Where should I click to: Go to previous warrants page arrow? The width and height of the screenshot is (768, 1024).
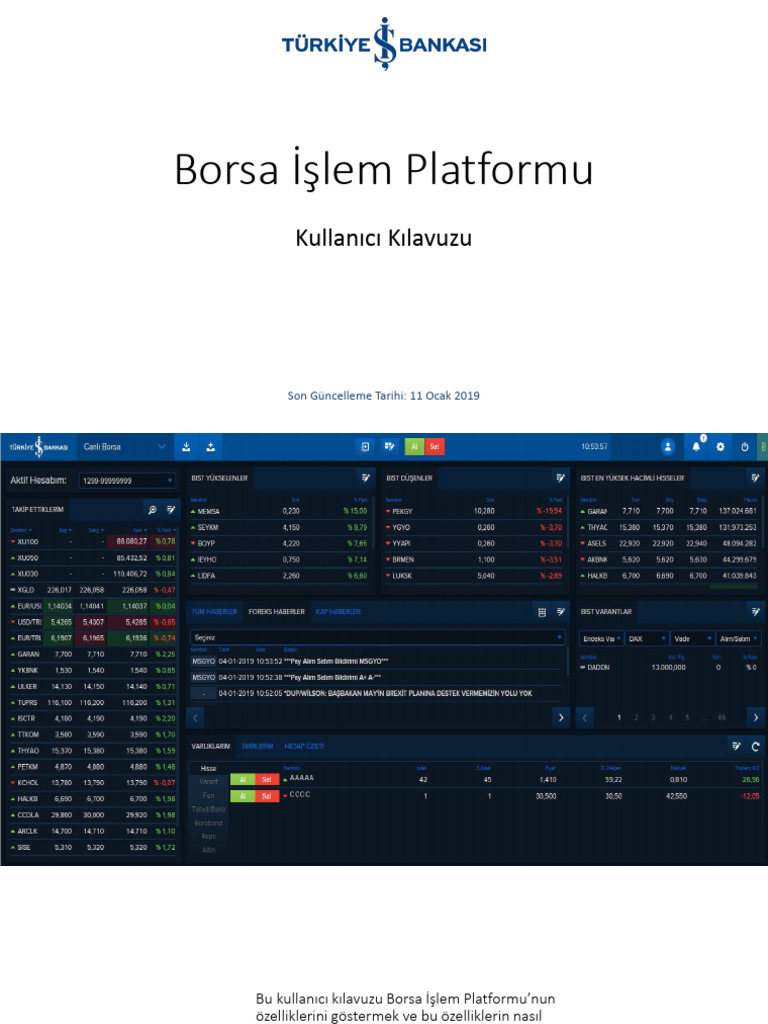[x=585, y=717]
